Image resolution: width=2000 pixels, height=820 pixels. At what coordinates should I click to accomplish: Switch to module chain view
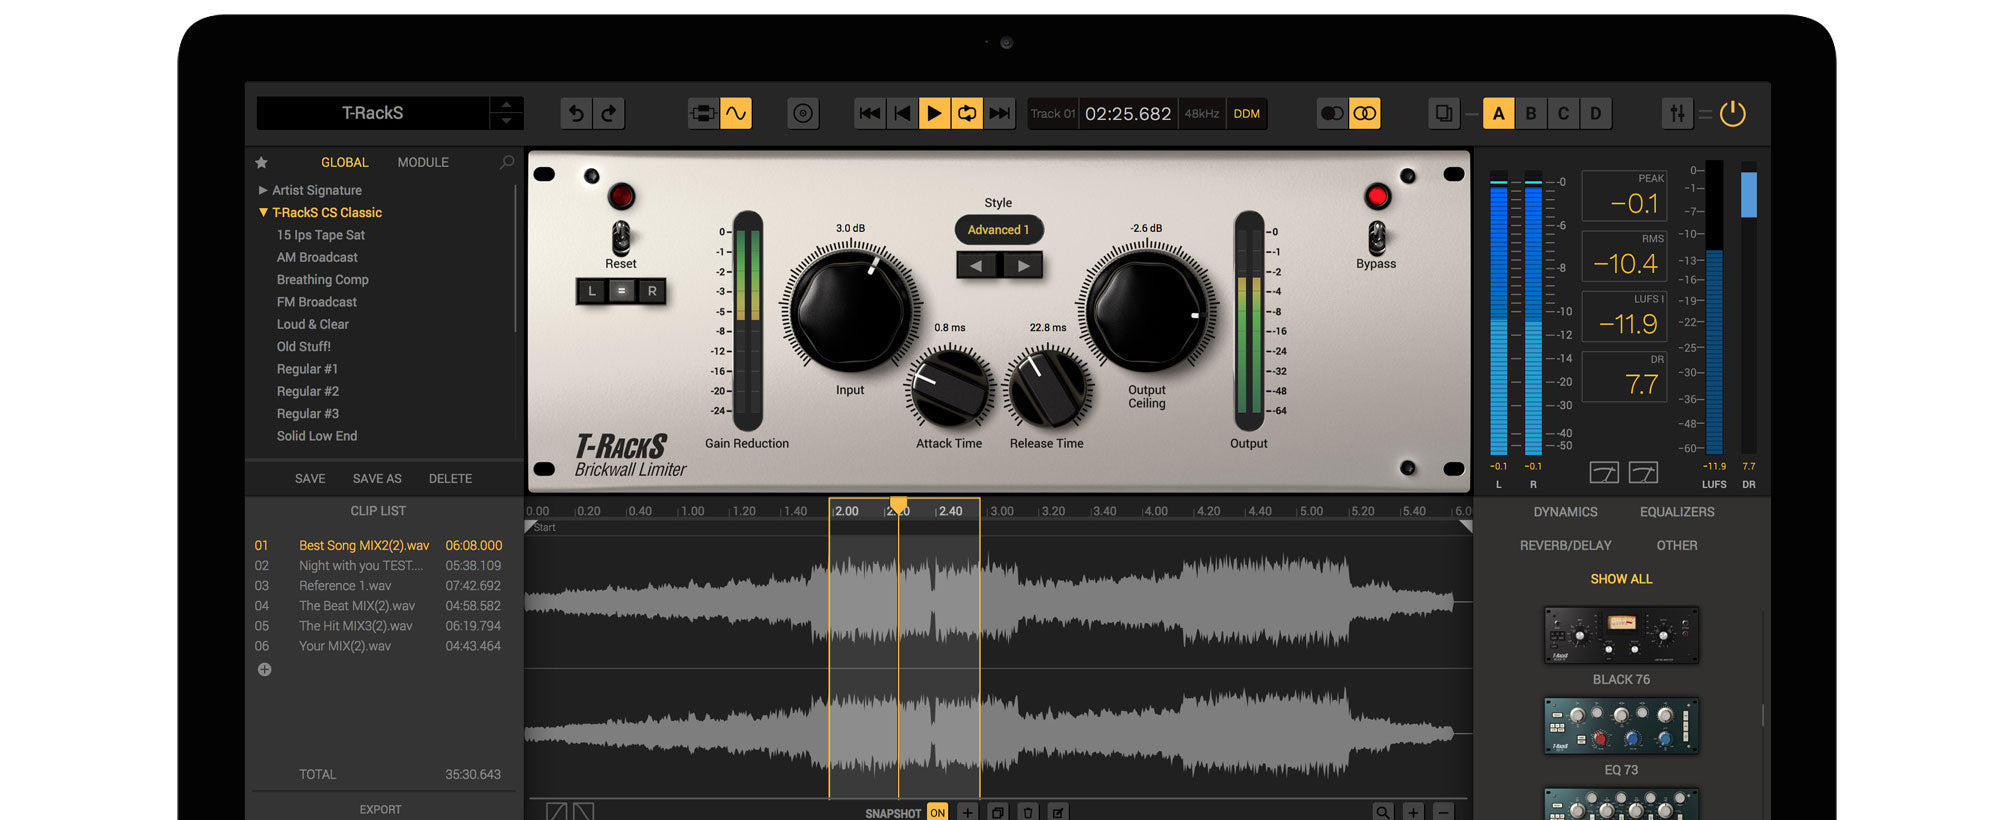[703, 114]
